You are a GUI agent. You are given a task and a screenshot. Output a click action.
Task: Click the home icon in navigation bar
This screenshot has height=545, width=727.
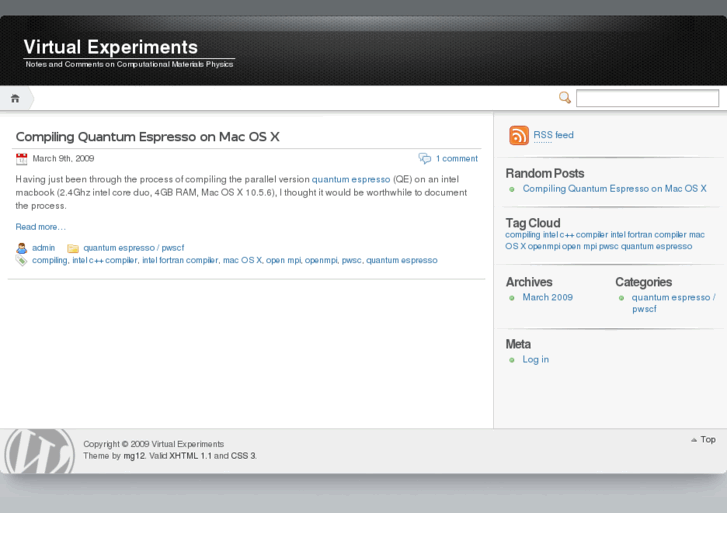(15, 98)
